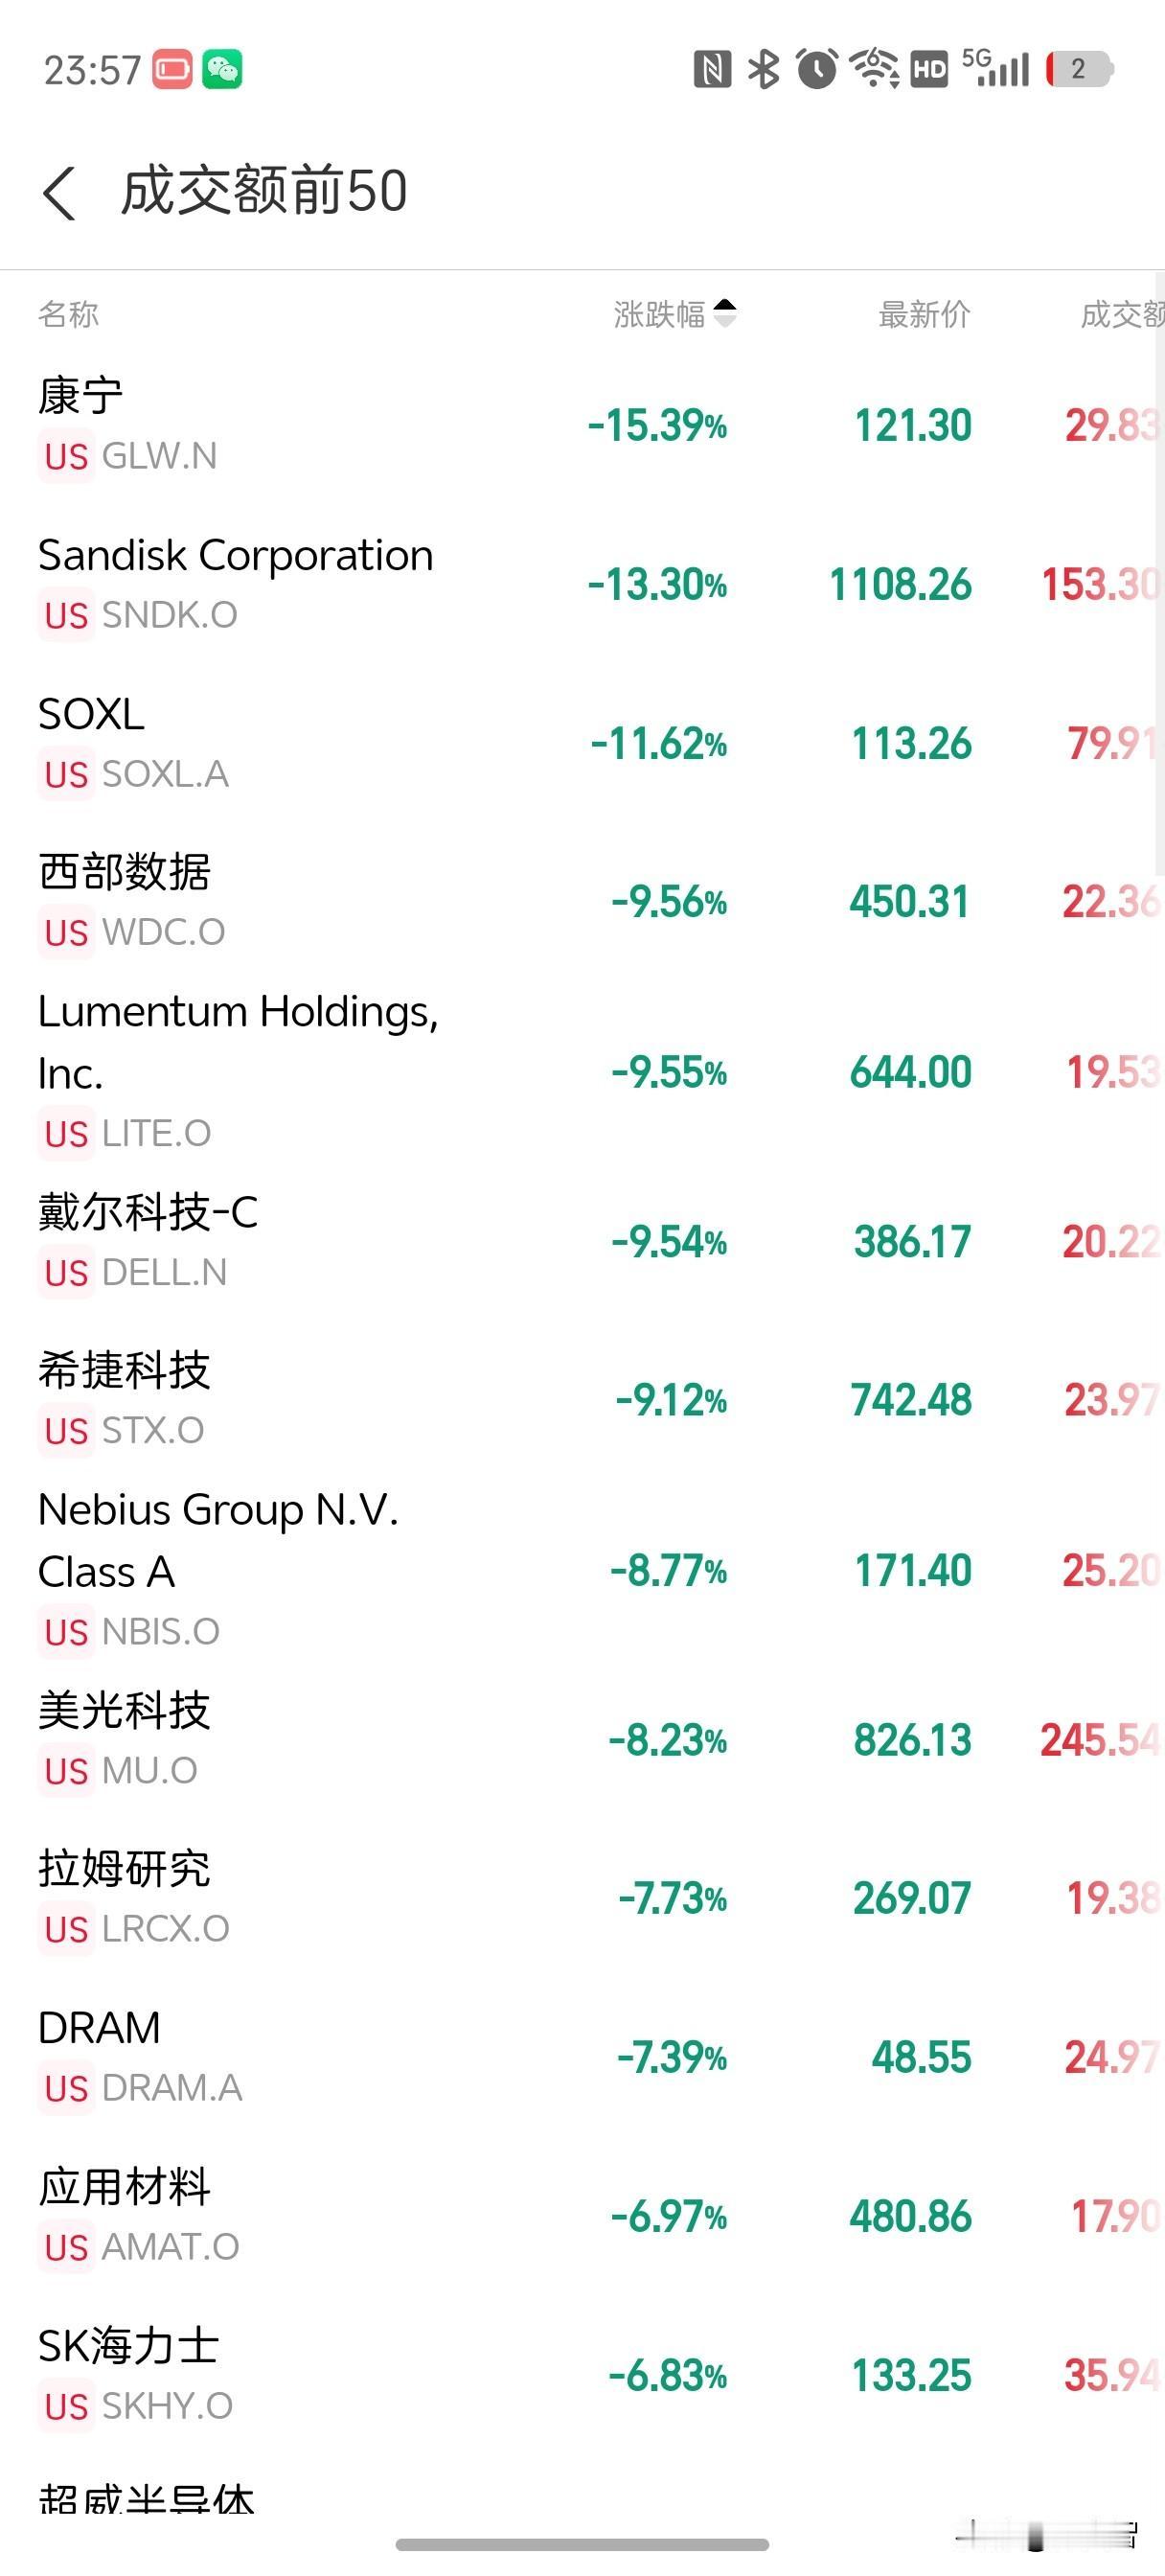Tap the alarm clock status icon
This screenshot has width=1165, height=2576.
817,69
